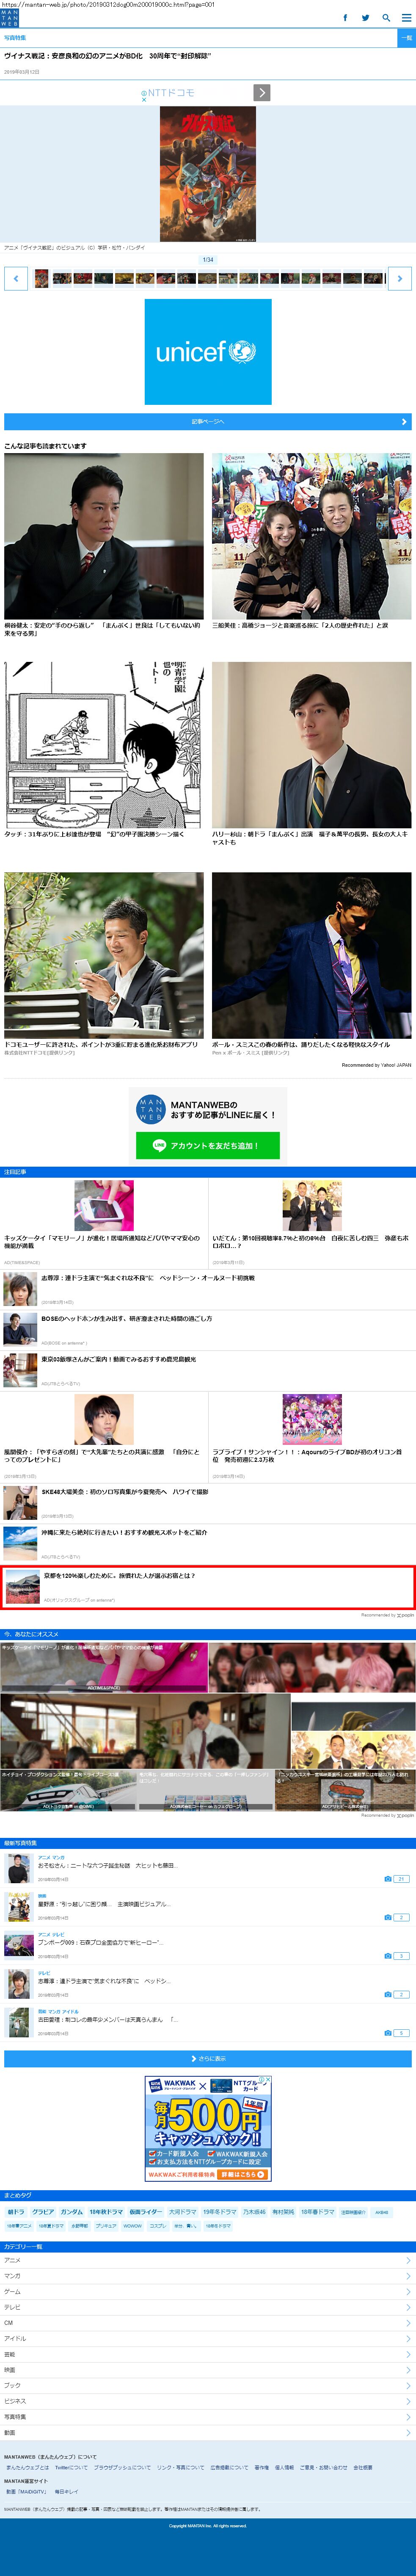
Task: Open the SKE48大場美奈 写真集 article
Action: coord(208,1503)
